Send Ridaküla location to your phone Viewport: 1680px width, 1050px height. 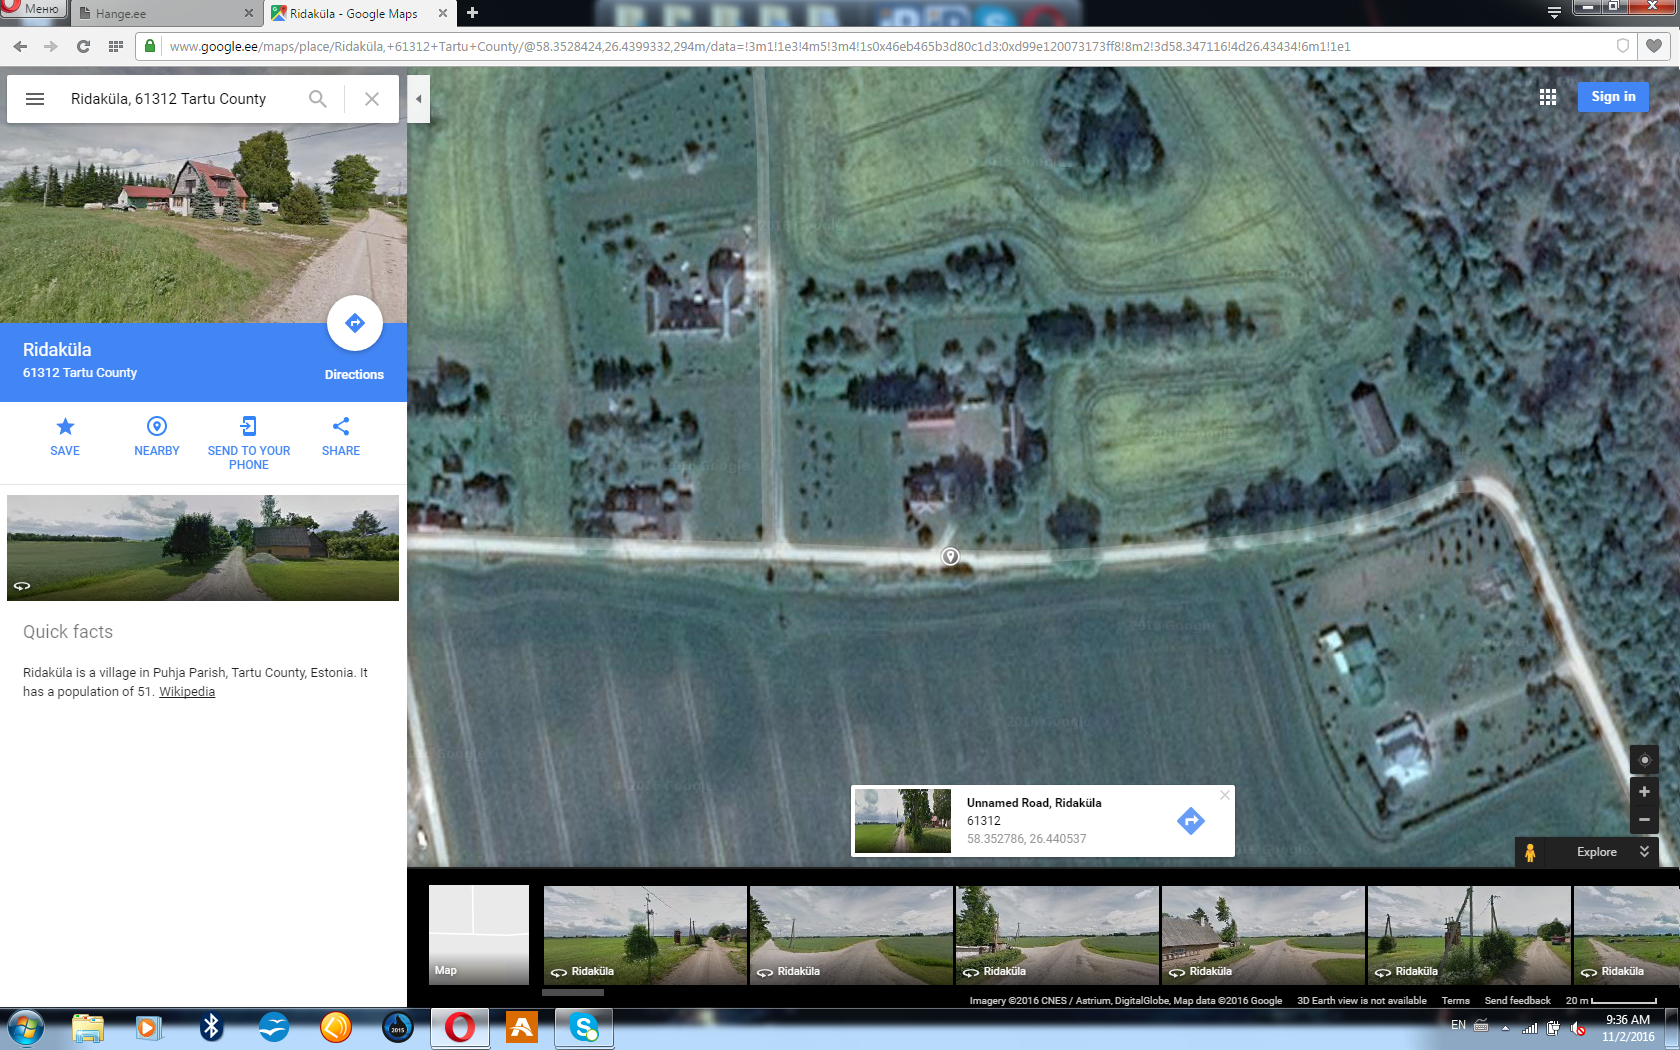coord(249,442)
